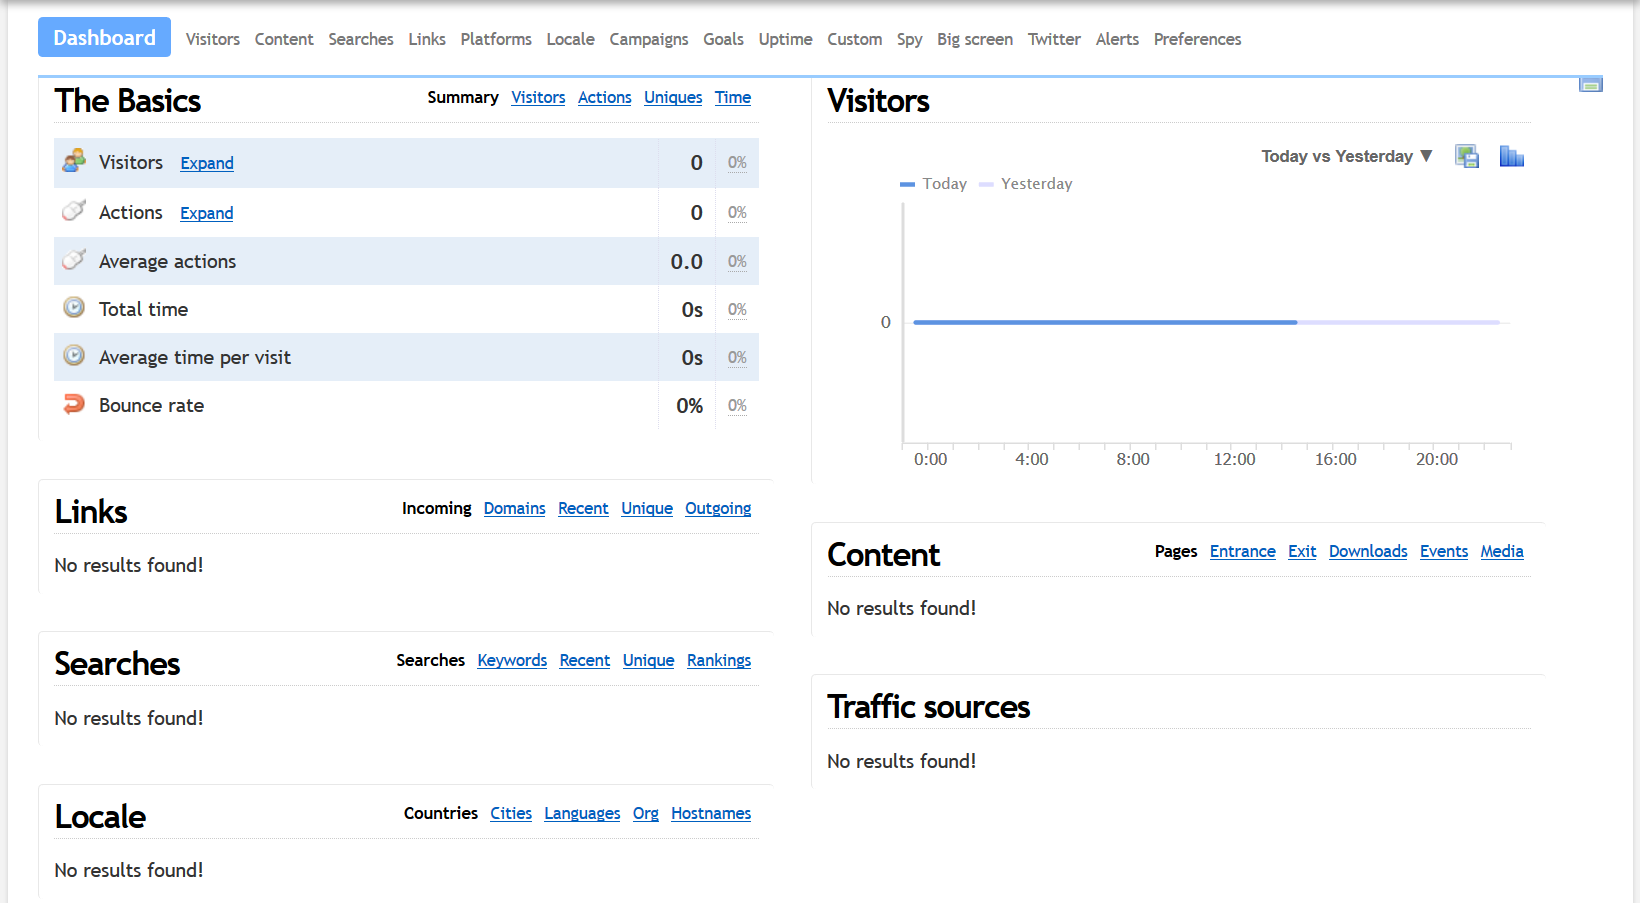Open the Media link in Content

(x=1502, y=551)
